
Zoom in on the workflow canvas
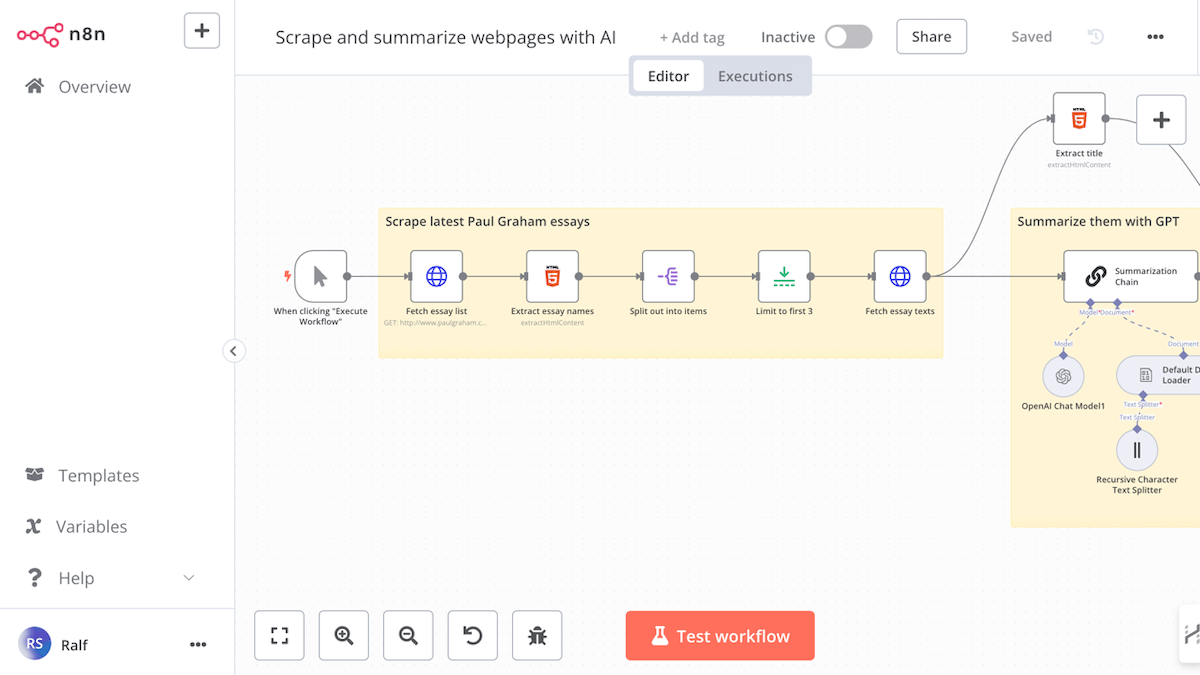344,636
